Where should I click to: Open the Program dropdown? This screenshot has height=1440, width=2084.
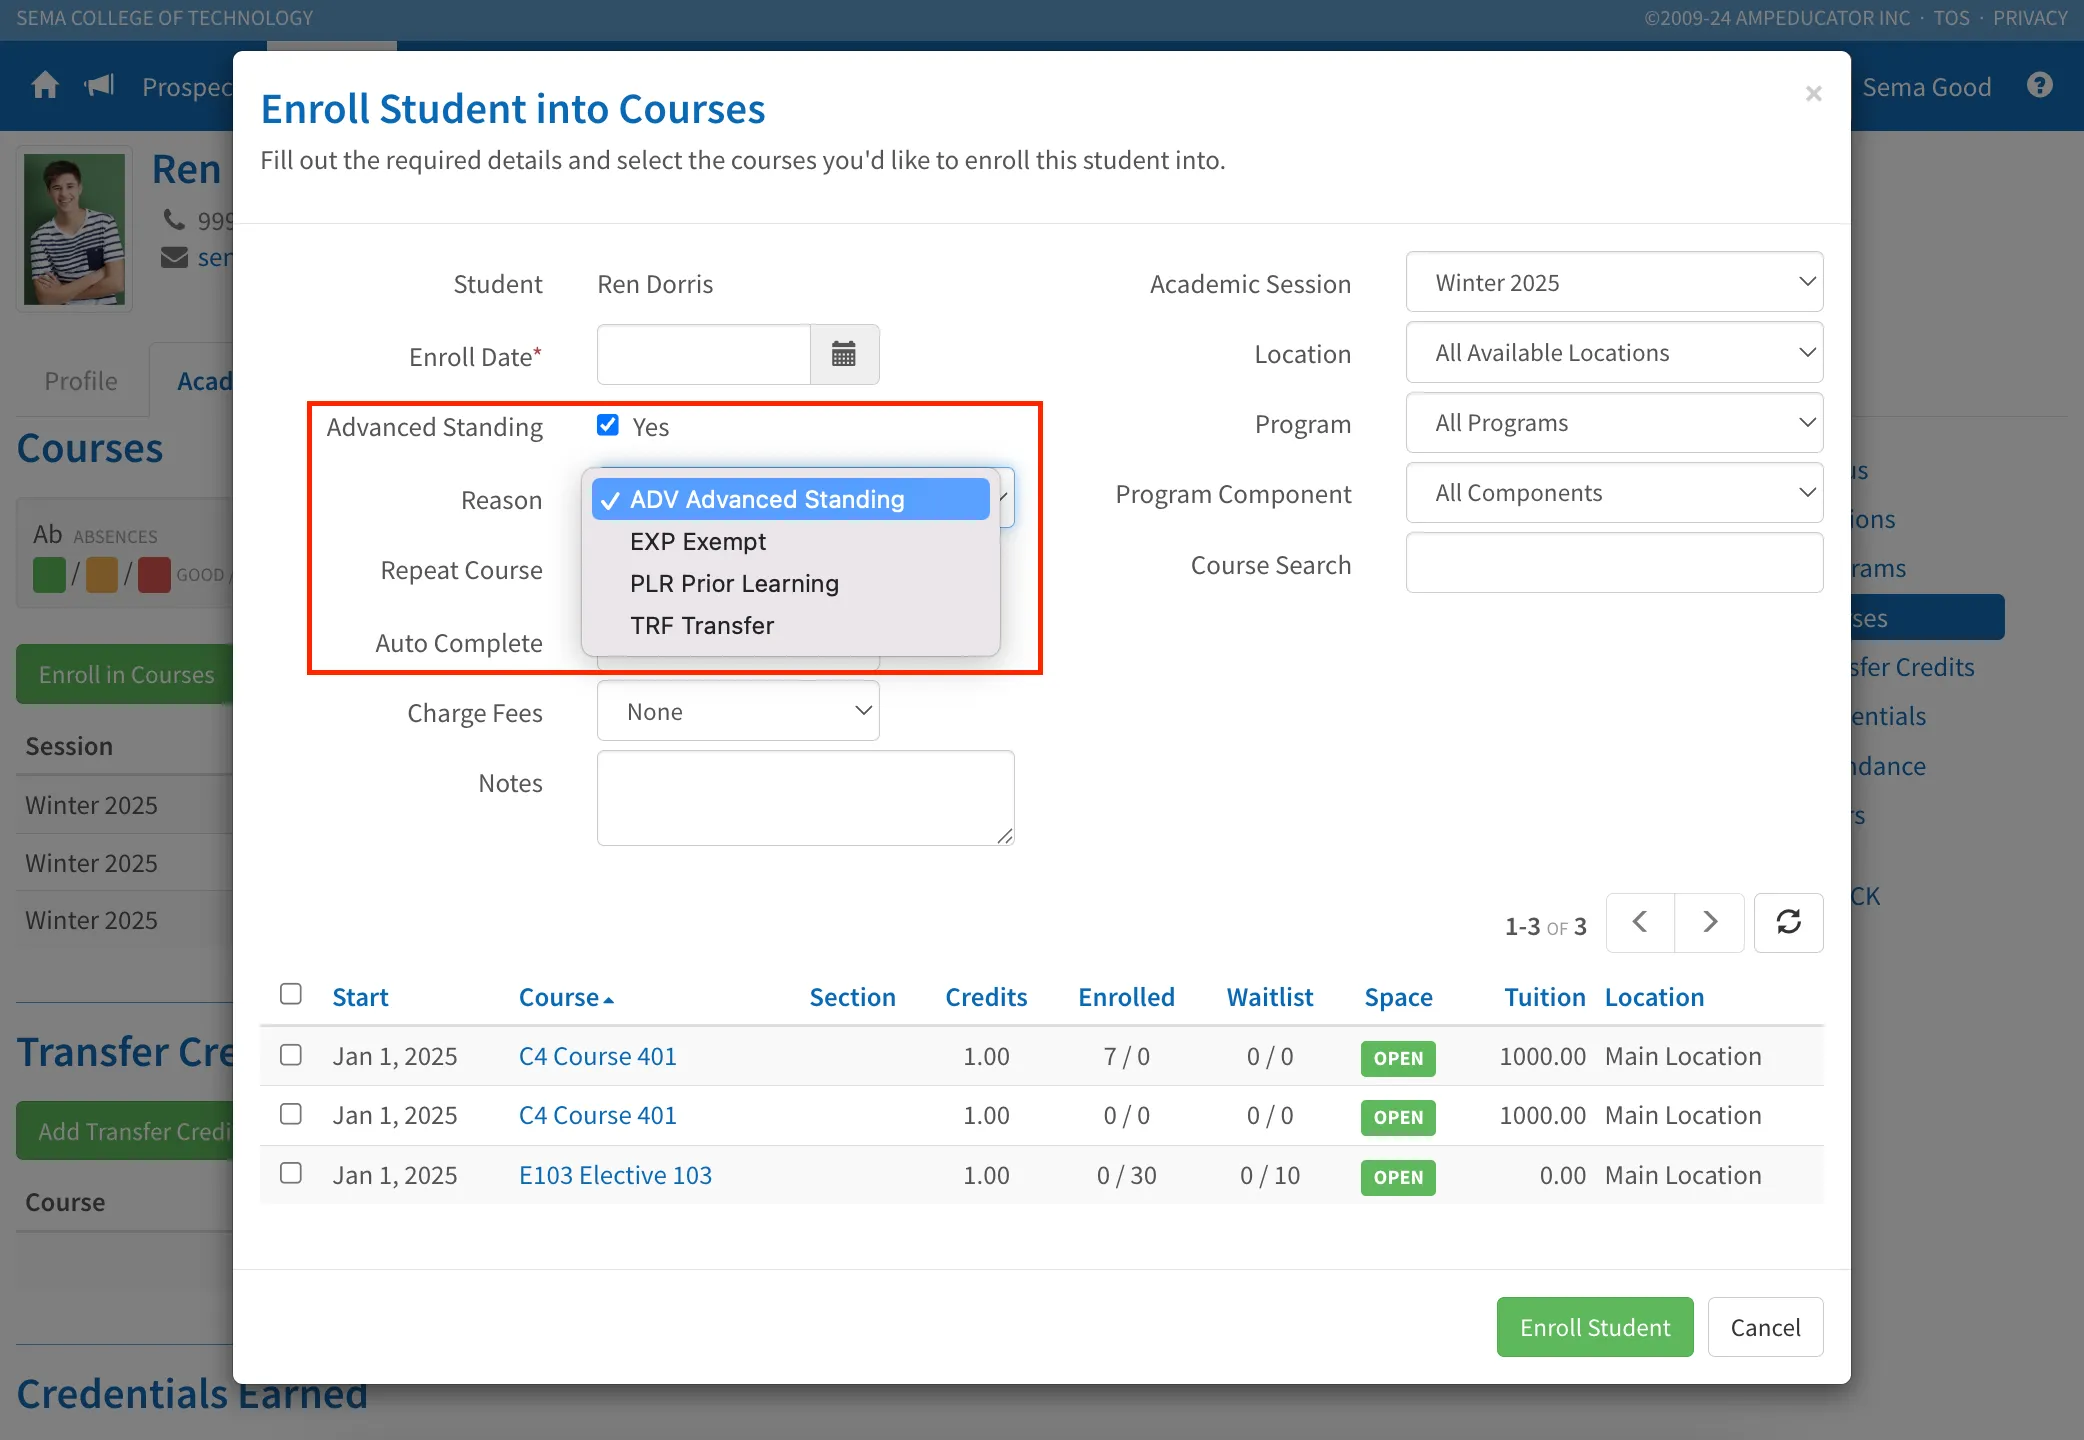coord(1614,422)
